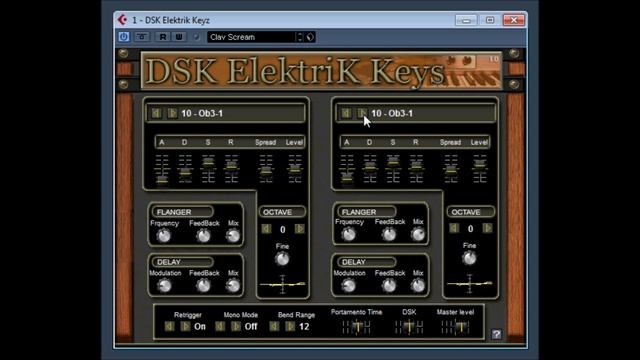Screen dimensions: 640x360
Task: Click the left layer Decay (D) slider
Action: click(x=185, y=169)
